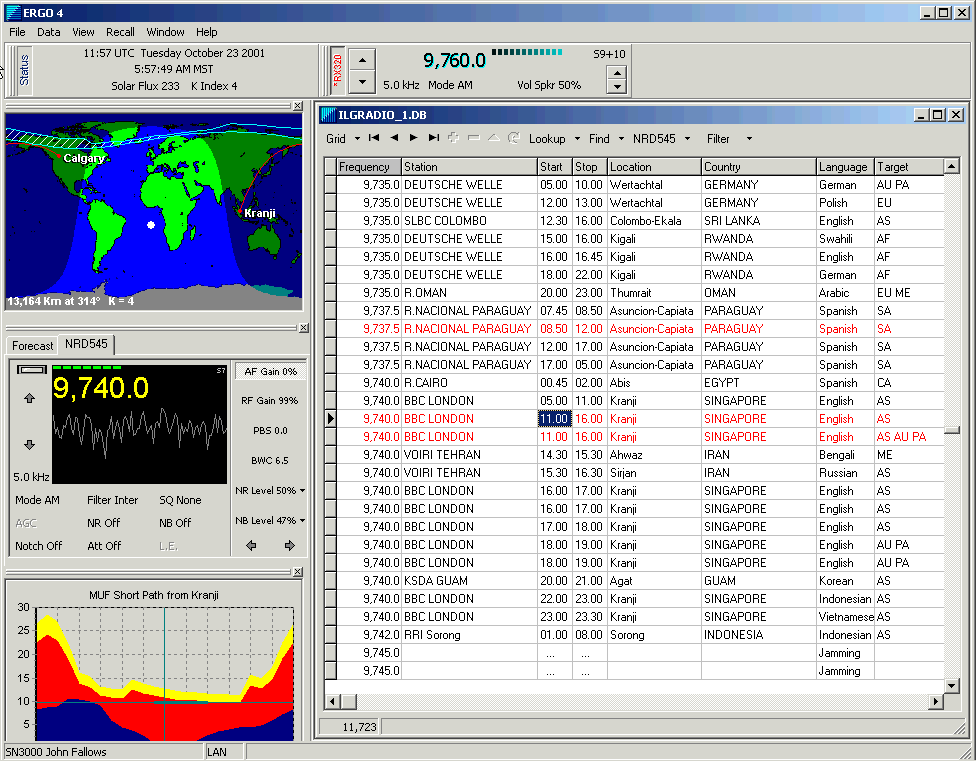The height and width of the screenshot is (762, 976).
Task: Jump to last record in database
Action: coord(434,138)
